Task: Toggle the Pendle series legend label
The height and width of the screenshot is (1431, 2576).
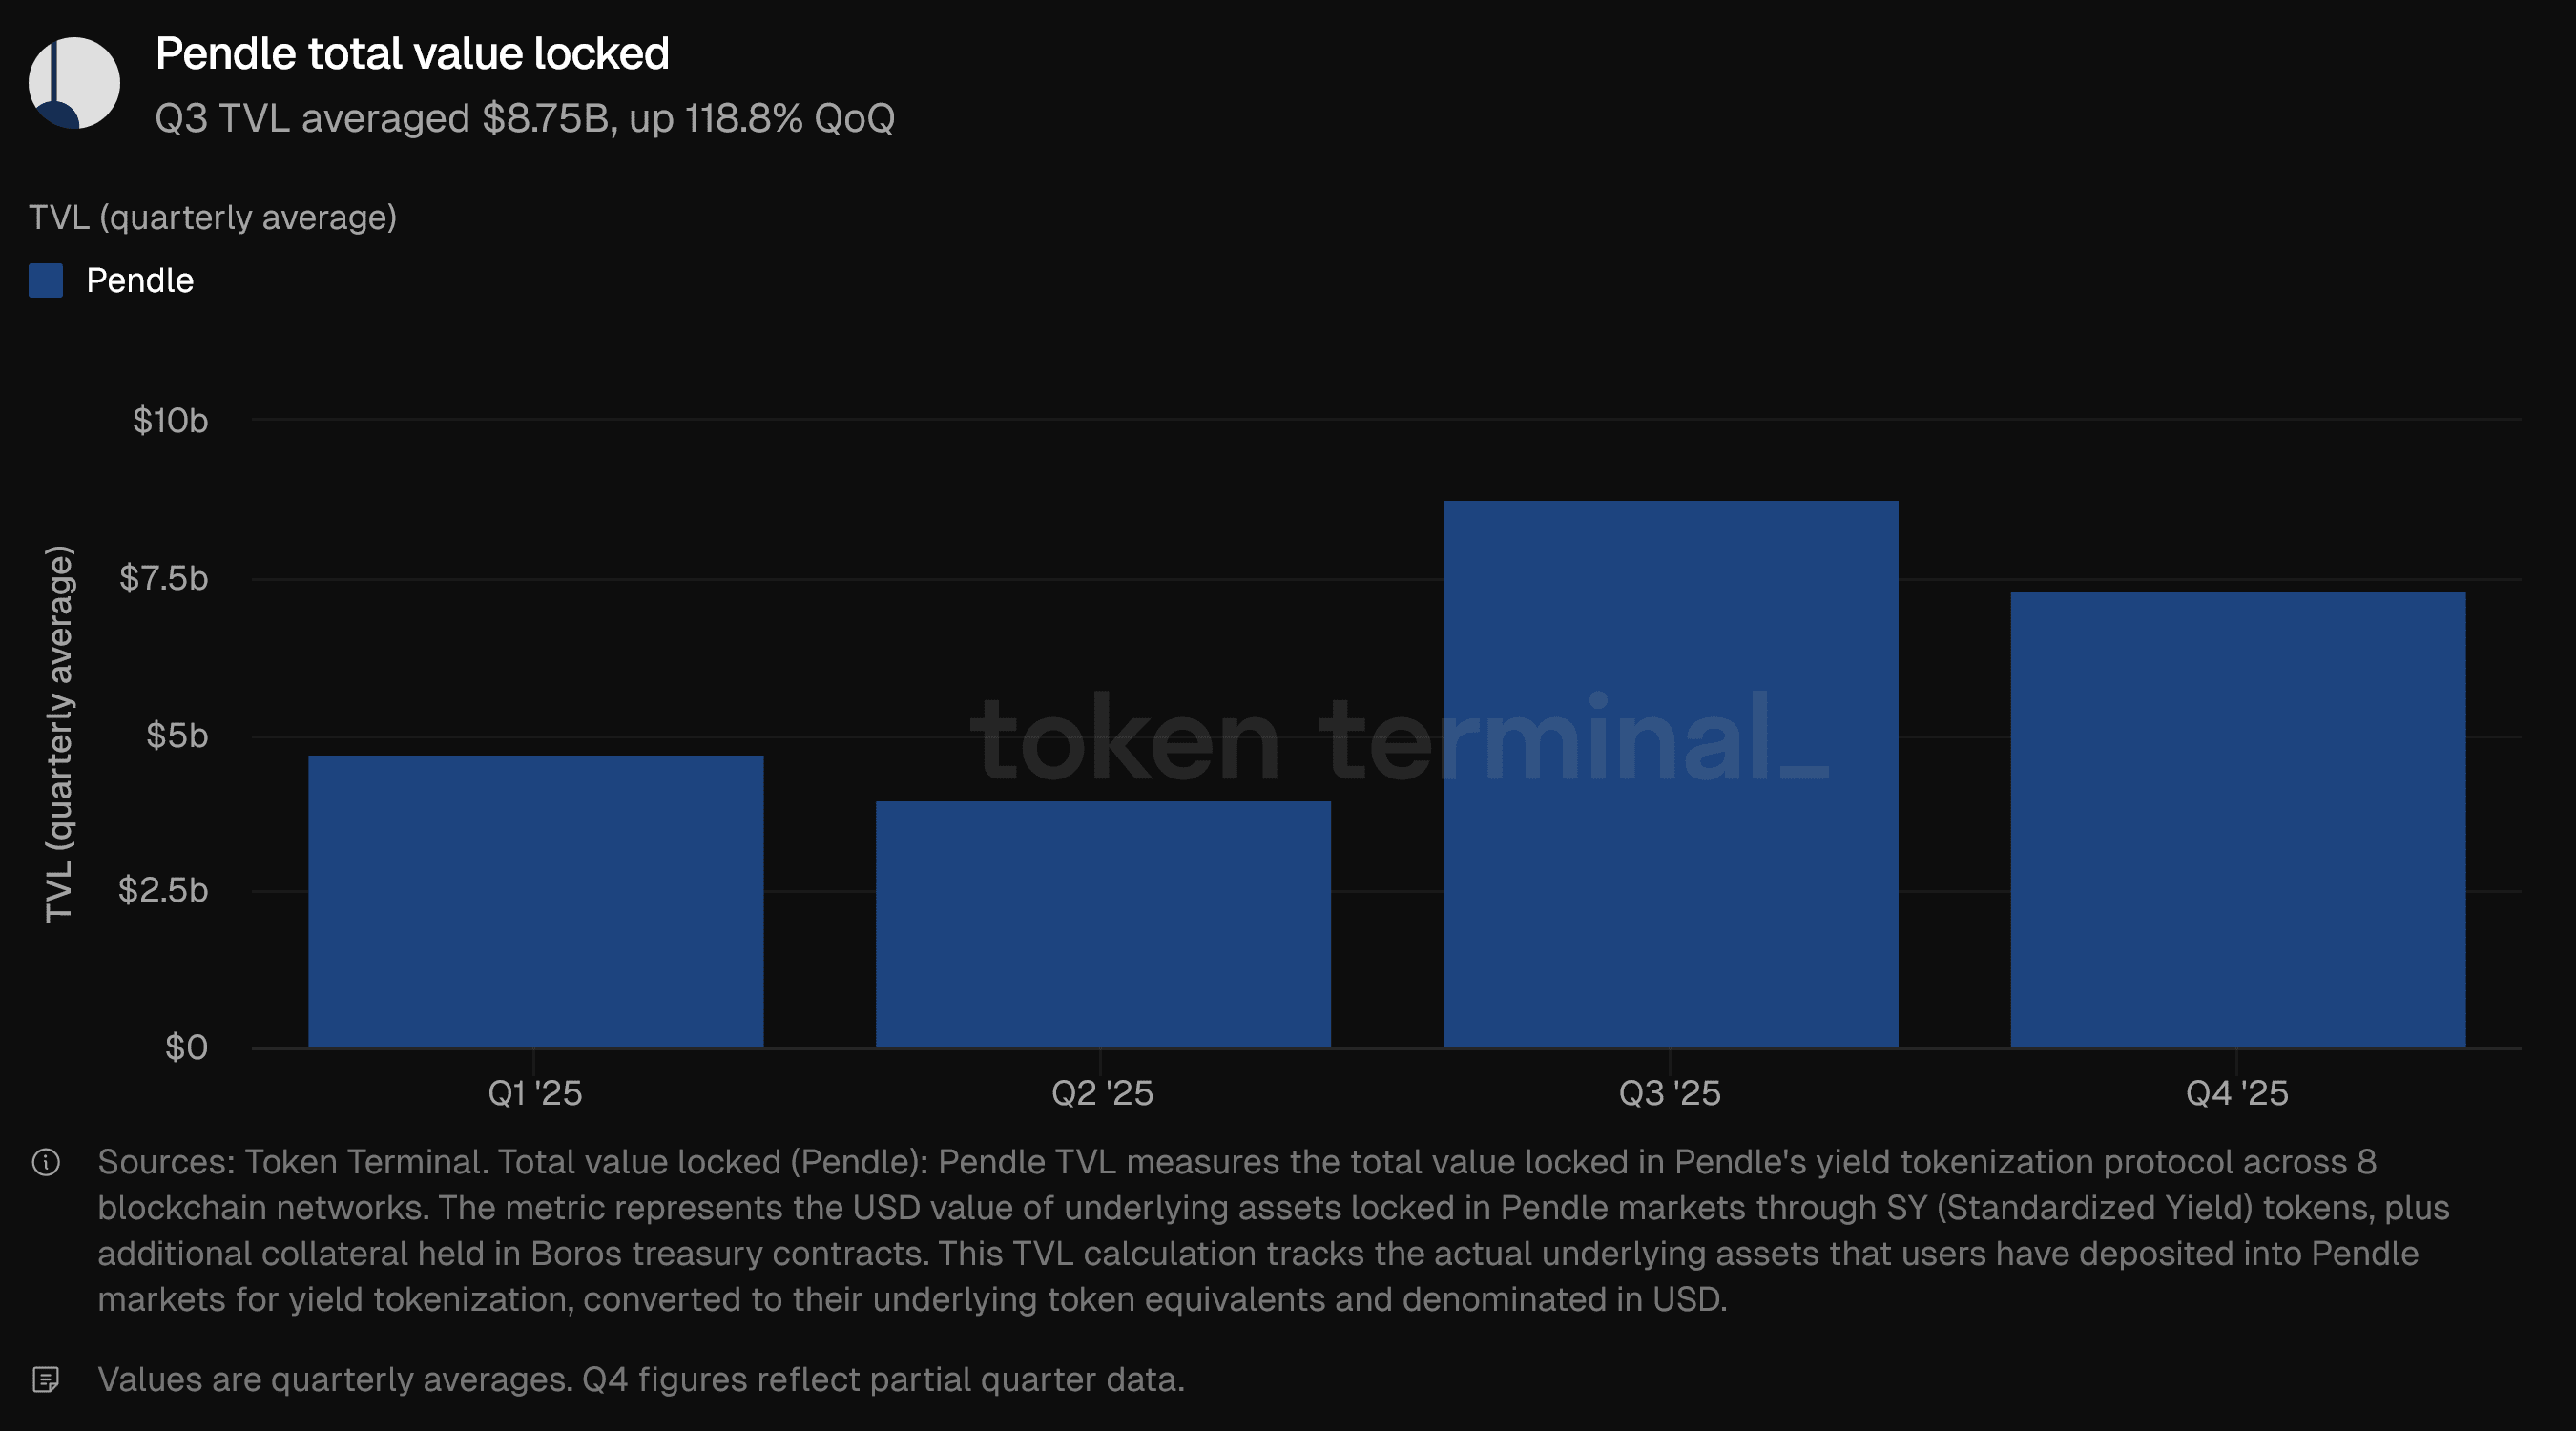Action: pyautogui.click(x=140, y=281)
